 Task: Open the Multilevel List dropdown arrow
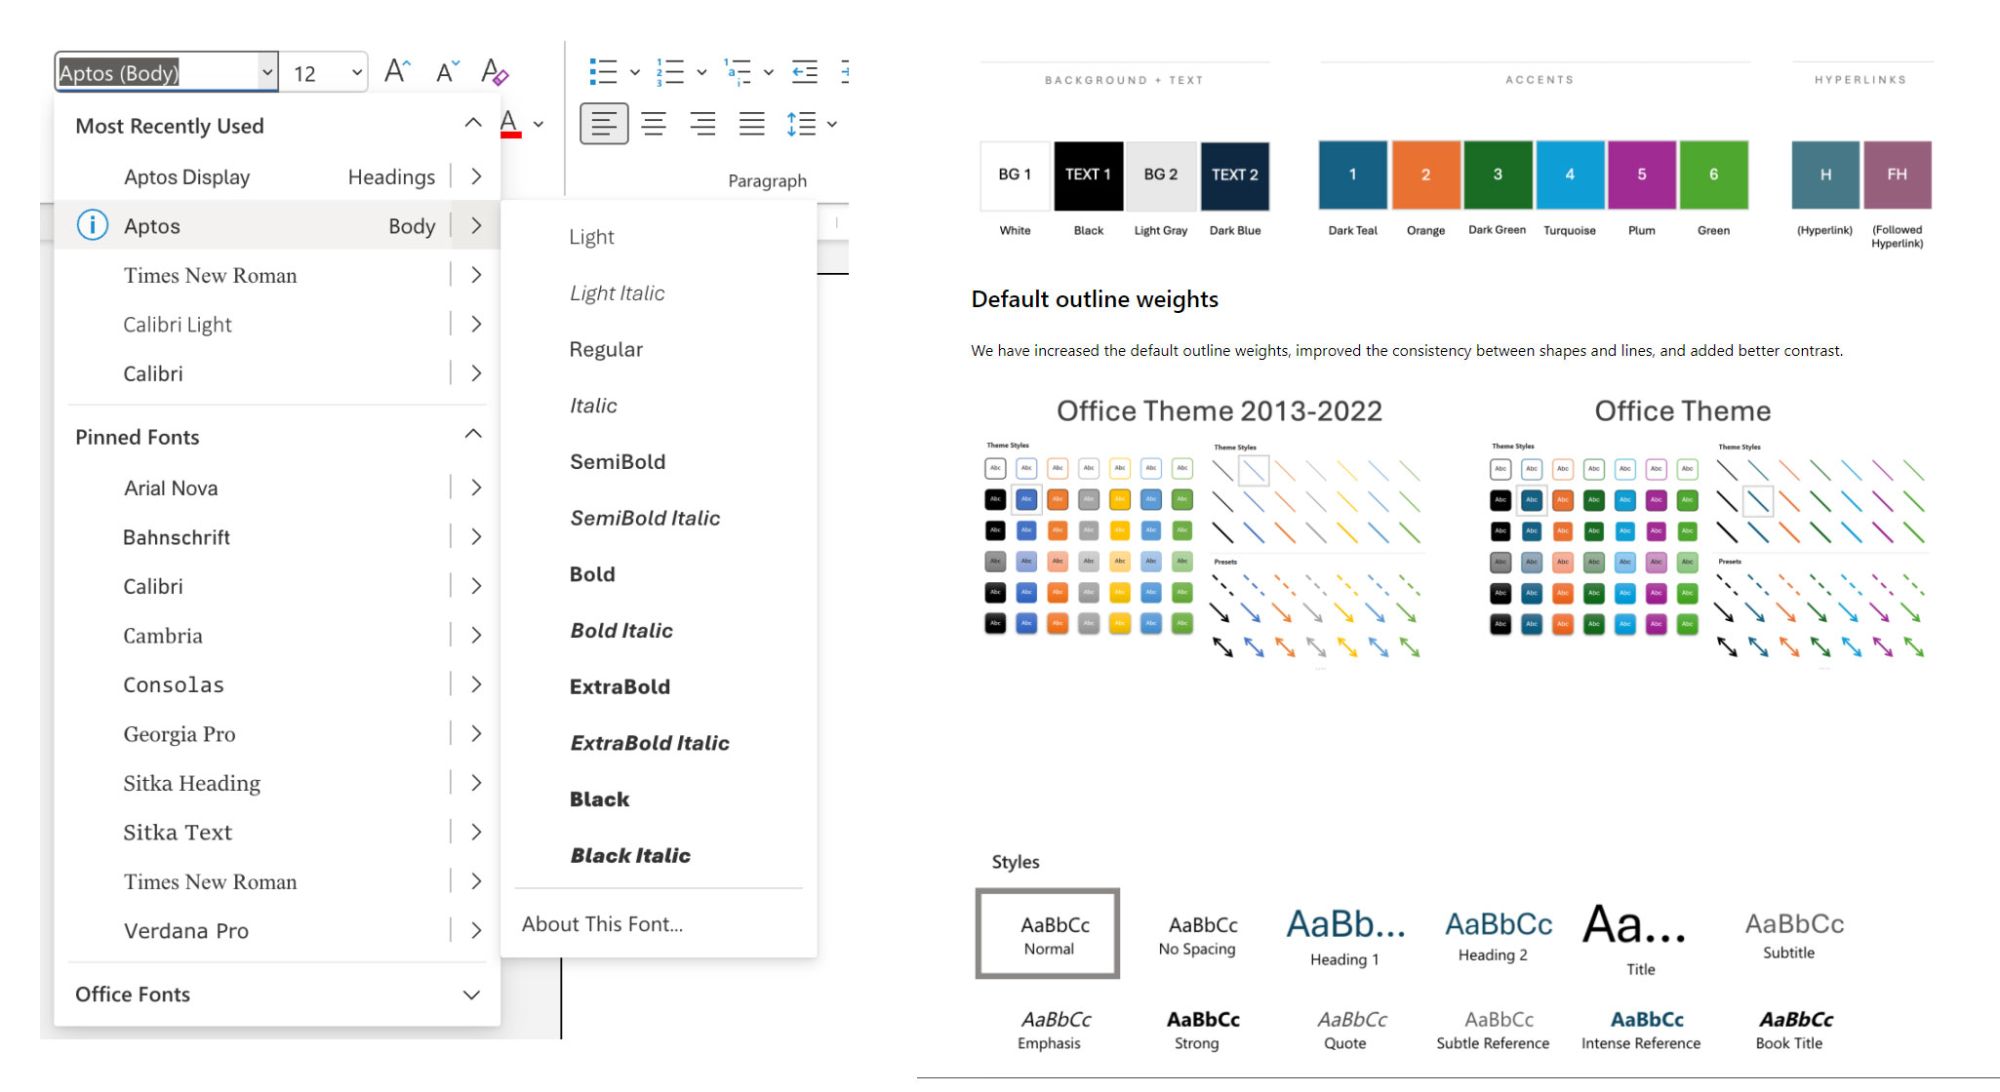[x=768, y=72]
